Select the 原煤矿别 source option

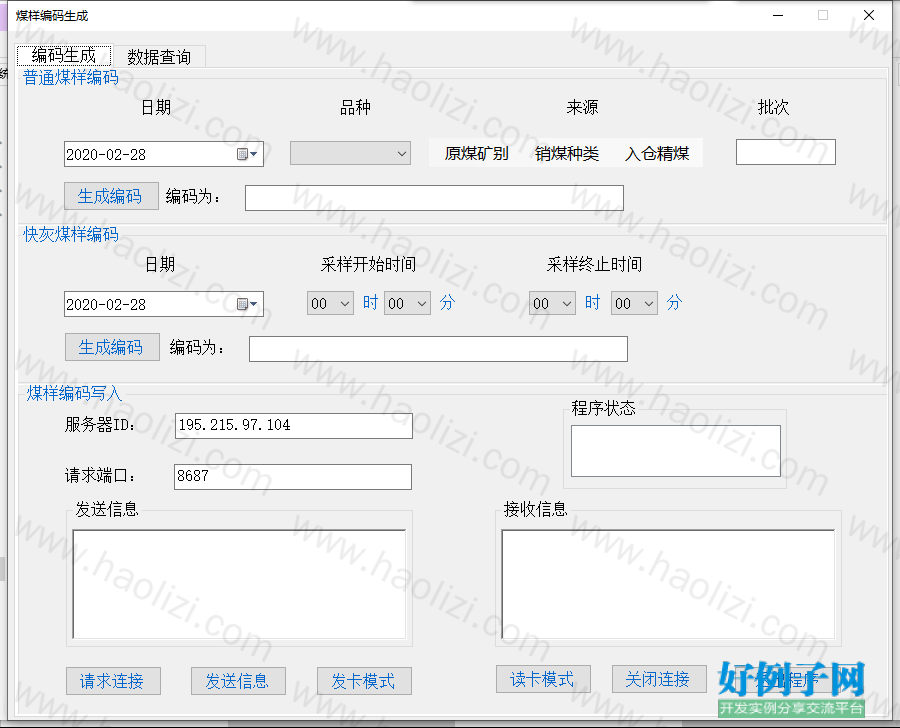[x=476, y=153]
